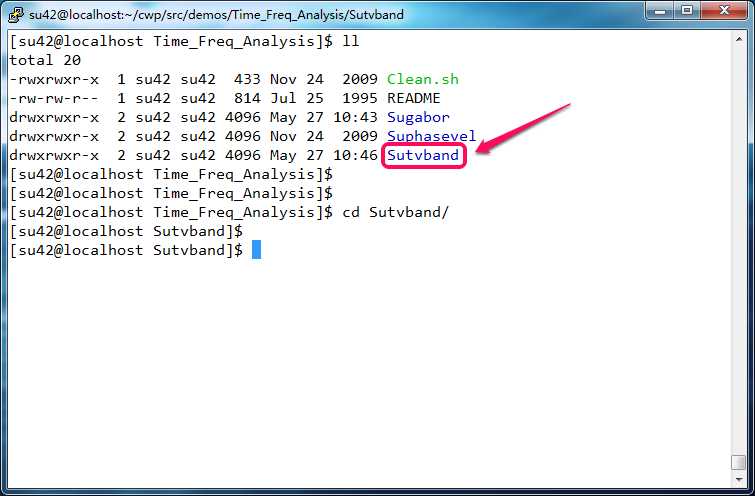Click the -rwxrwxr-x permissions of Clean.sh
The width and height of the screenshot is (755, 496).
pyautogui.click(x=54, y=79)
